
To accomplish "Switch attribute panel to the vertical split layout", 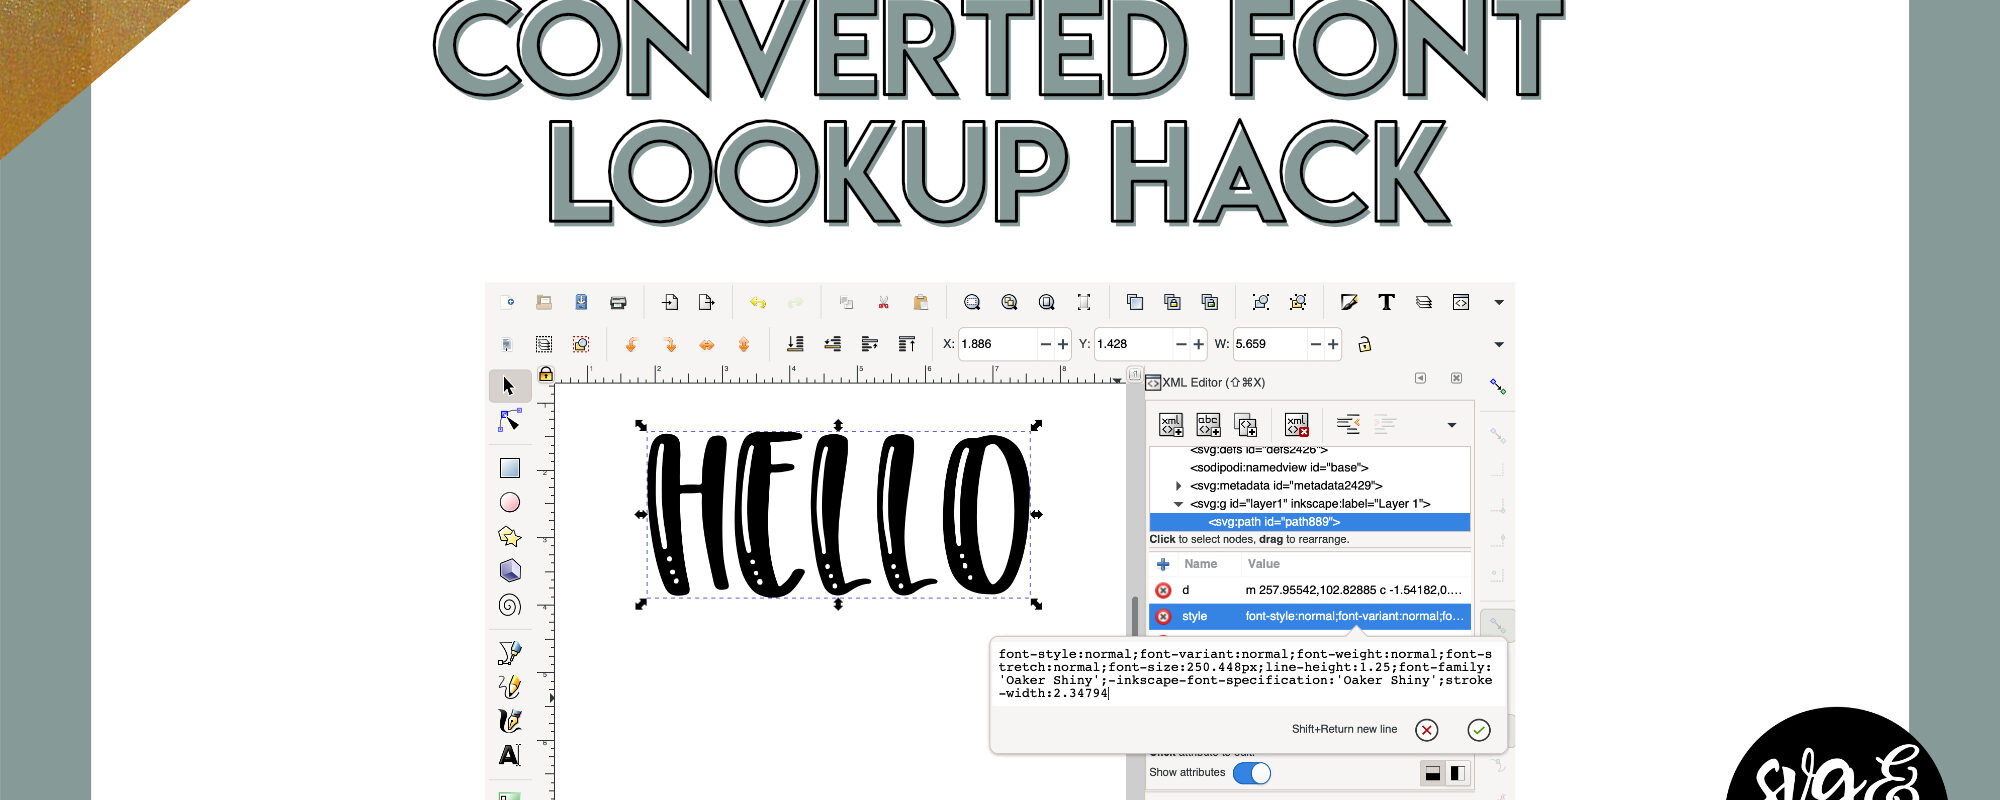I will (x=1458, y=773).
